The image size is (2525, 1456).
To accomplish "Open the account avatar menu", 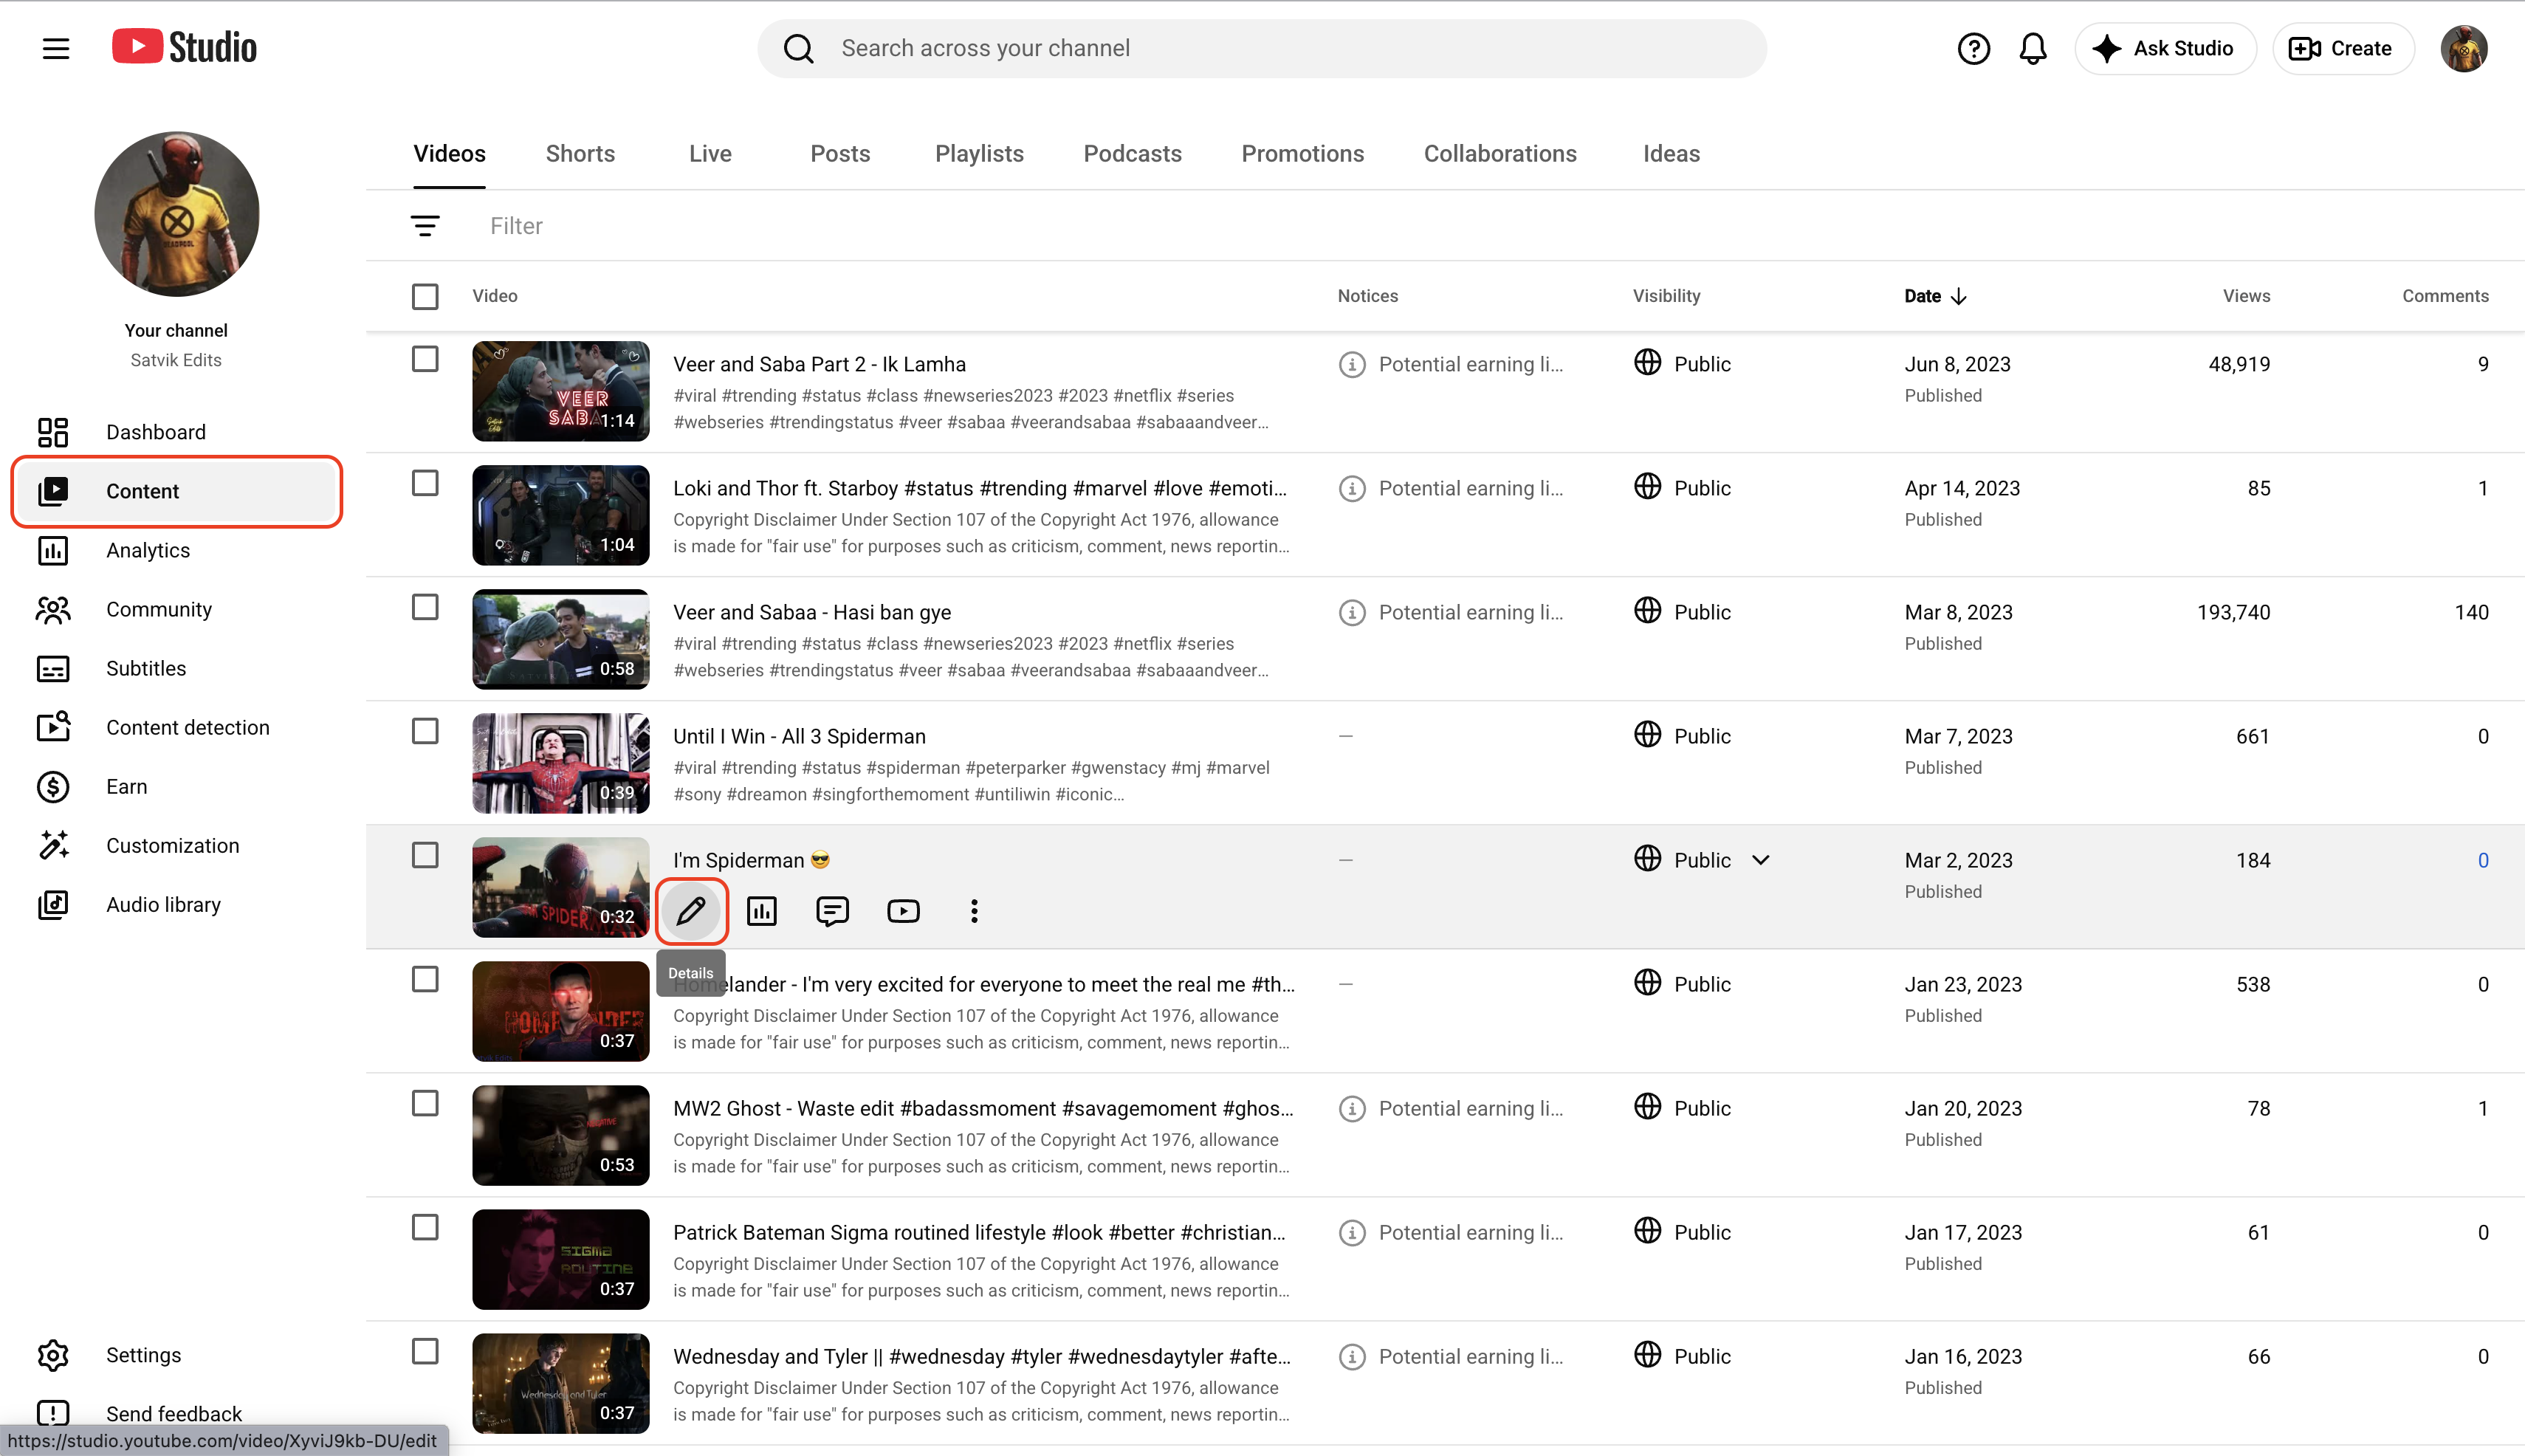I will [x=2463, y=48].
